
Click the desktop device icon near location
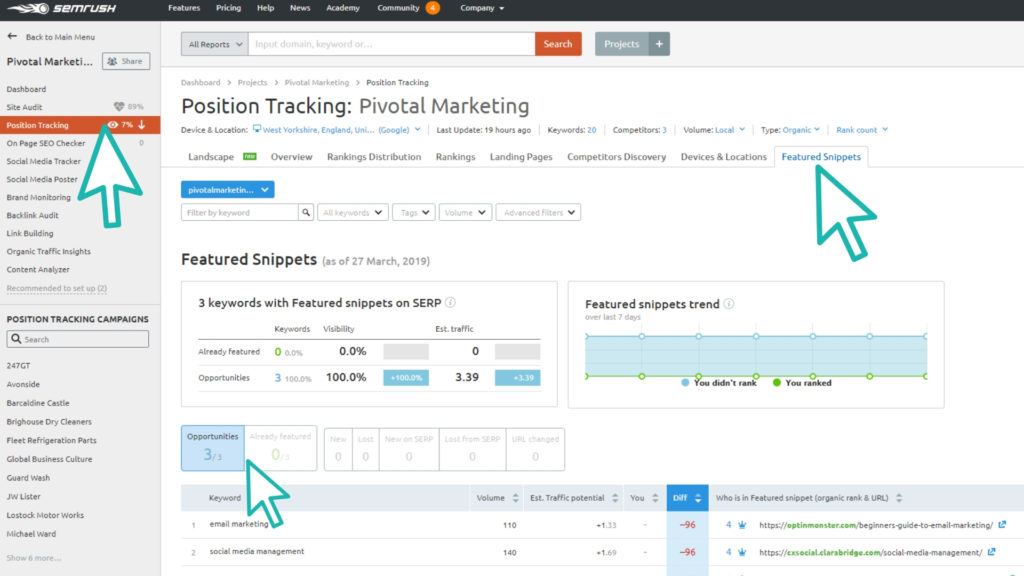(x=257, y=129)
